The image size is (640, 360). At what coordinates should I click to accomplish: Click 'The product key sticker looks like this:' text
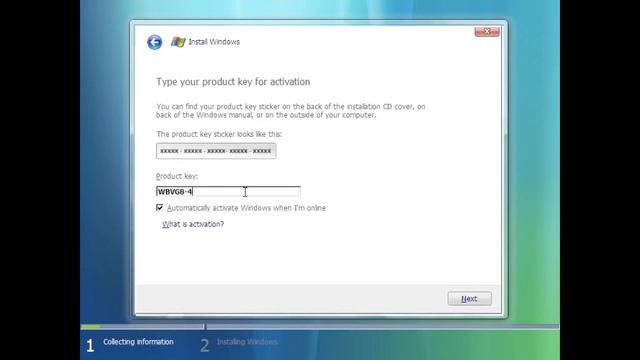pyautogui.click(x=219, y=134)
